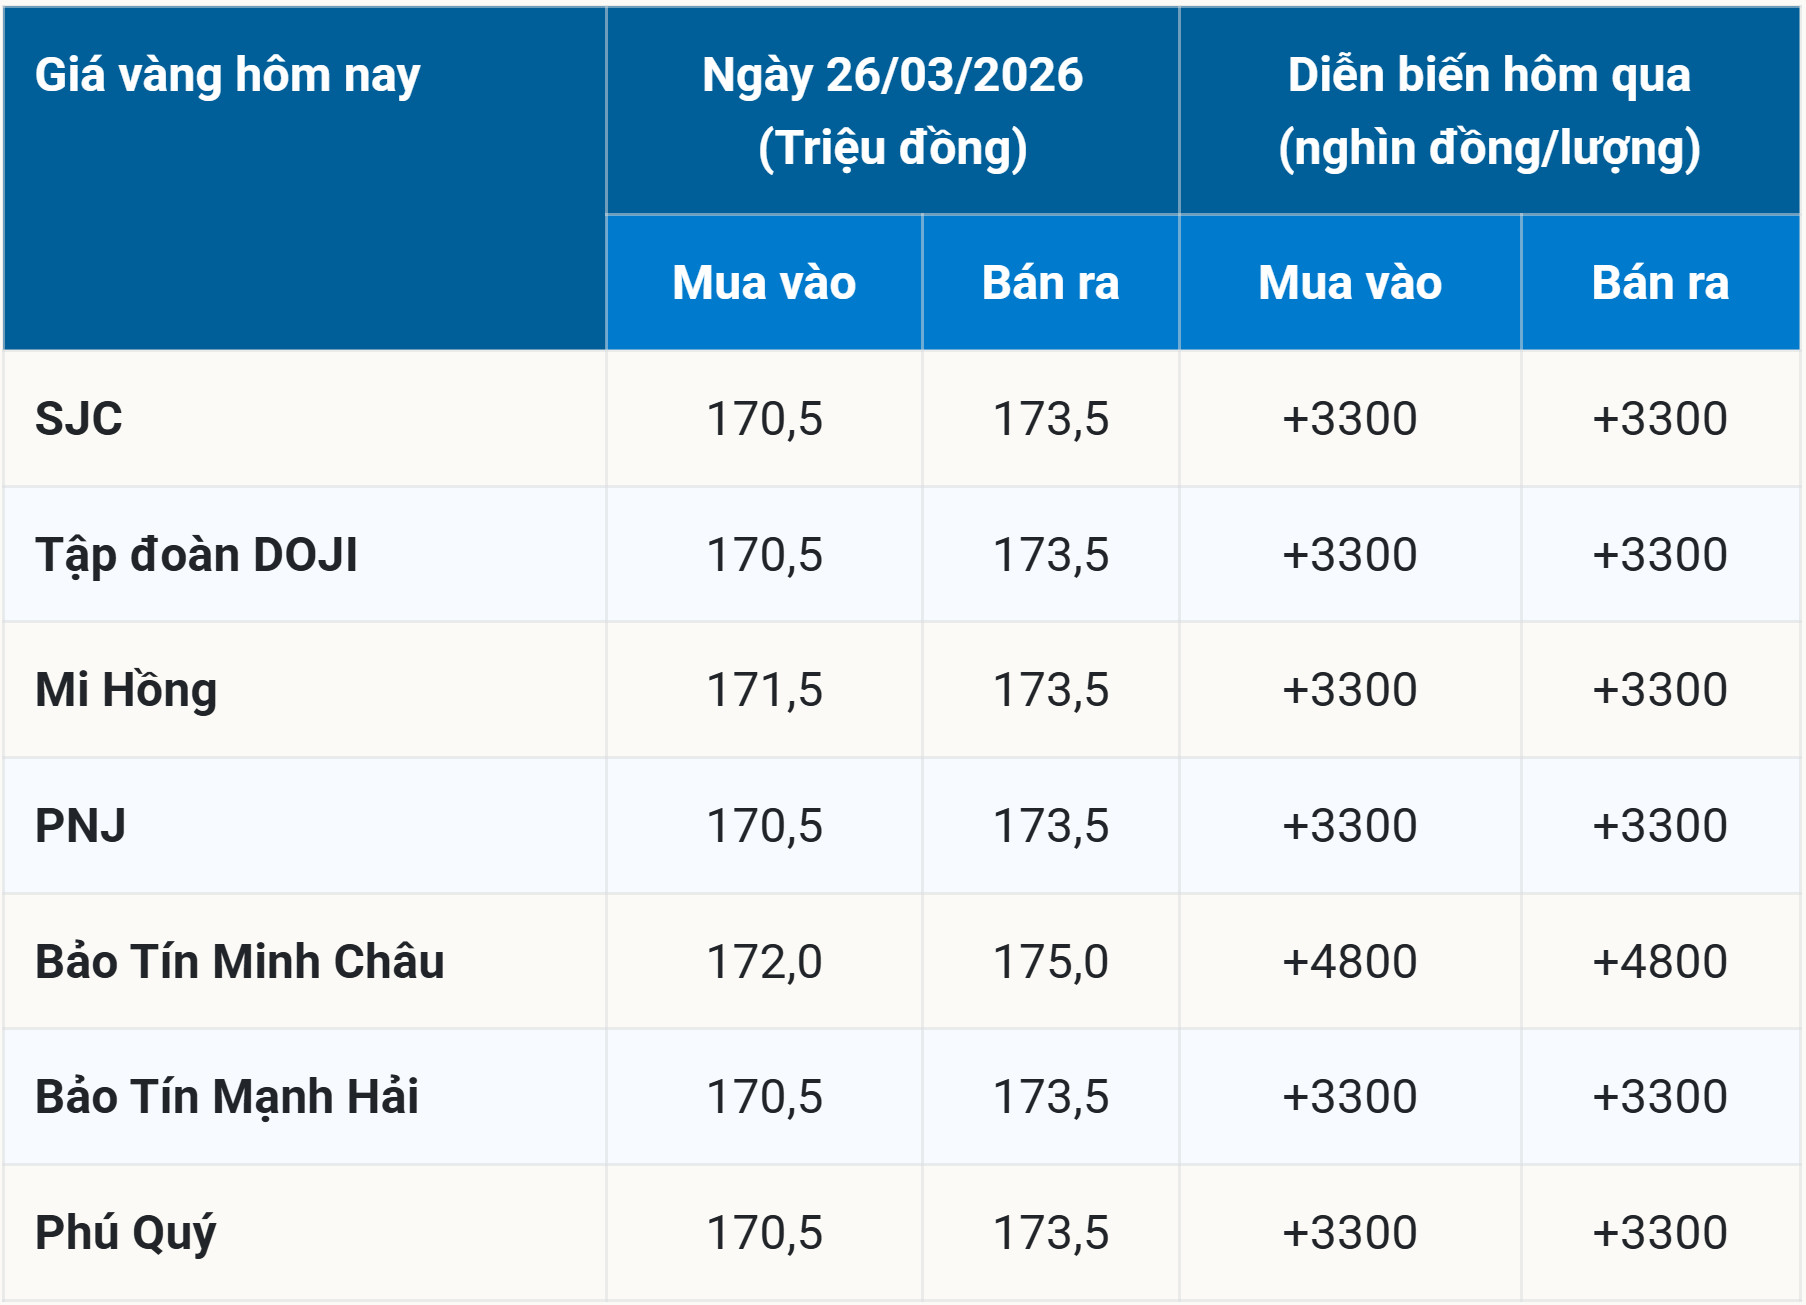Click PNJ's +3300 sell change value
Viewport: 1806px width, 1305px height.
[x=1660, y=826]
